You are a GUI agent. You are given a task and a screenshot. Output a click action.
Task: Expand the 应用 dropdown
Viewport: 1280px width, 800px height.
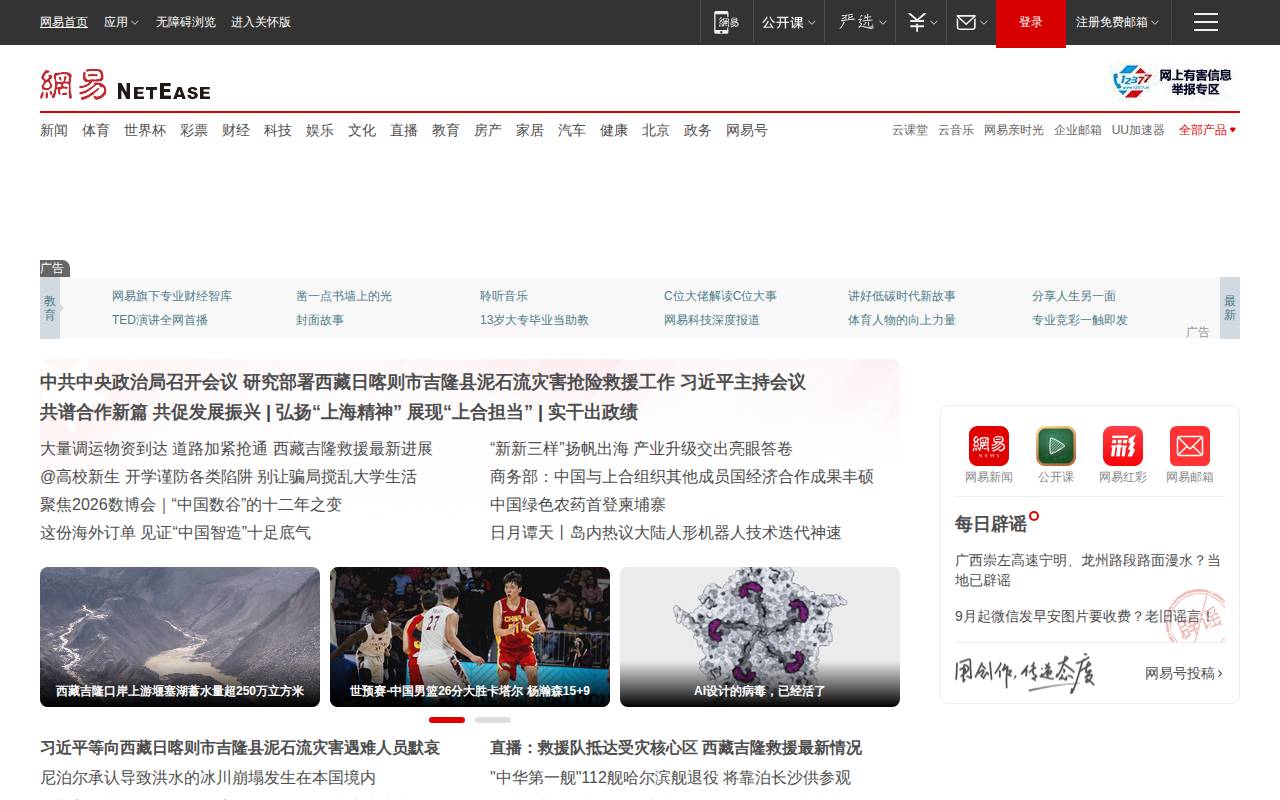coord(122,22)
